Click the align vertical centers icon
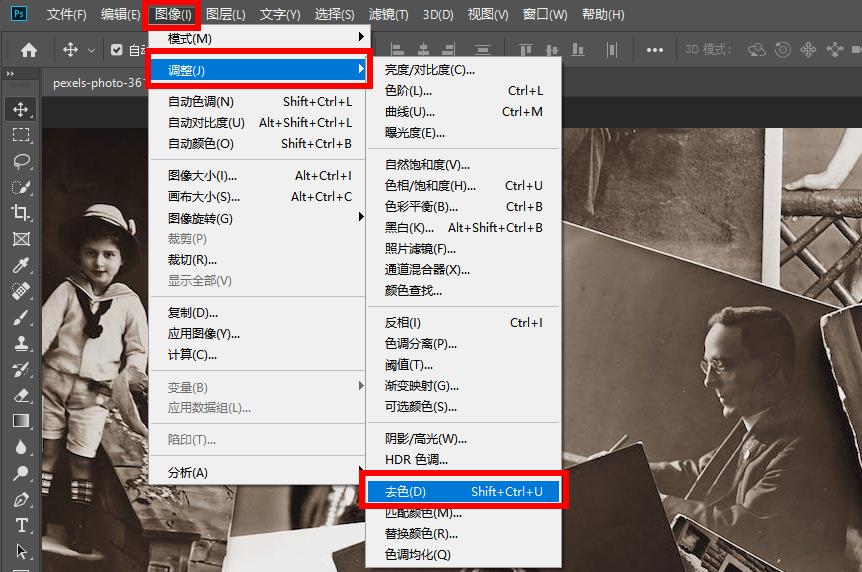The height and width of the screenshot is (572, 862). tap(552, 50)
